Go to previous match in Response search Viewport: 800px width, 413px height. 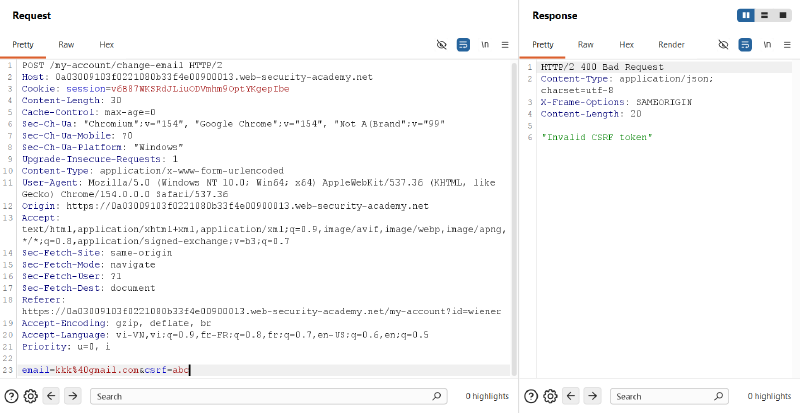pos(570,396)
